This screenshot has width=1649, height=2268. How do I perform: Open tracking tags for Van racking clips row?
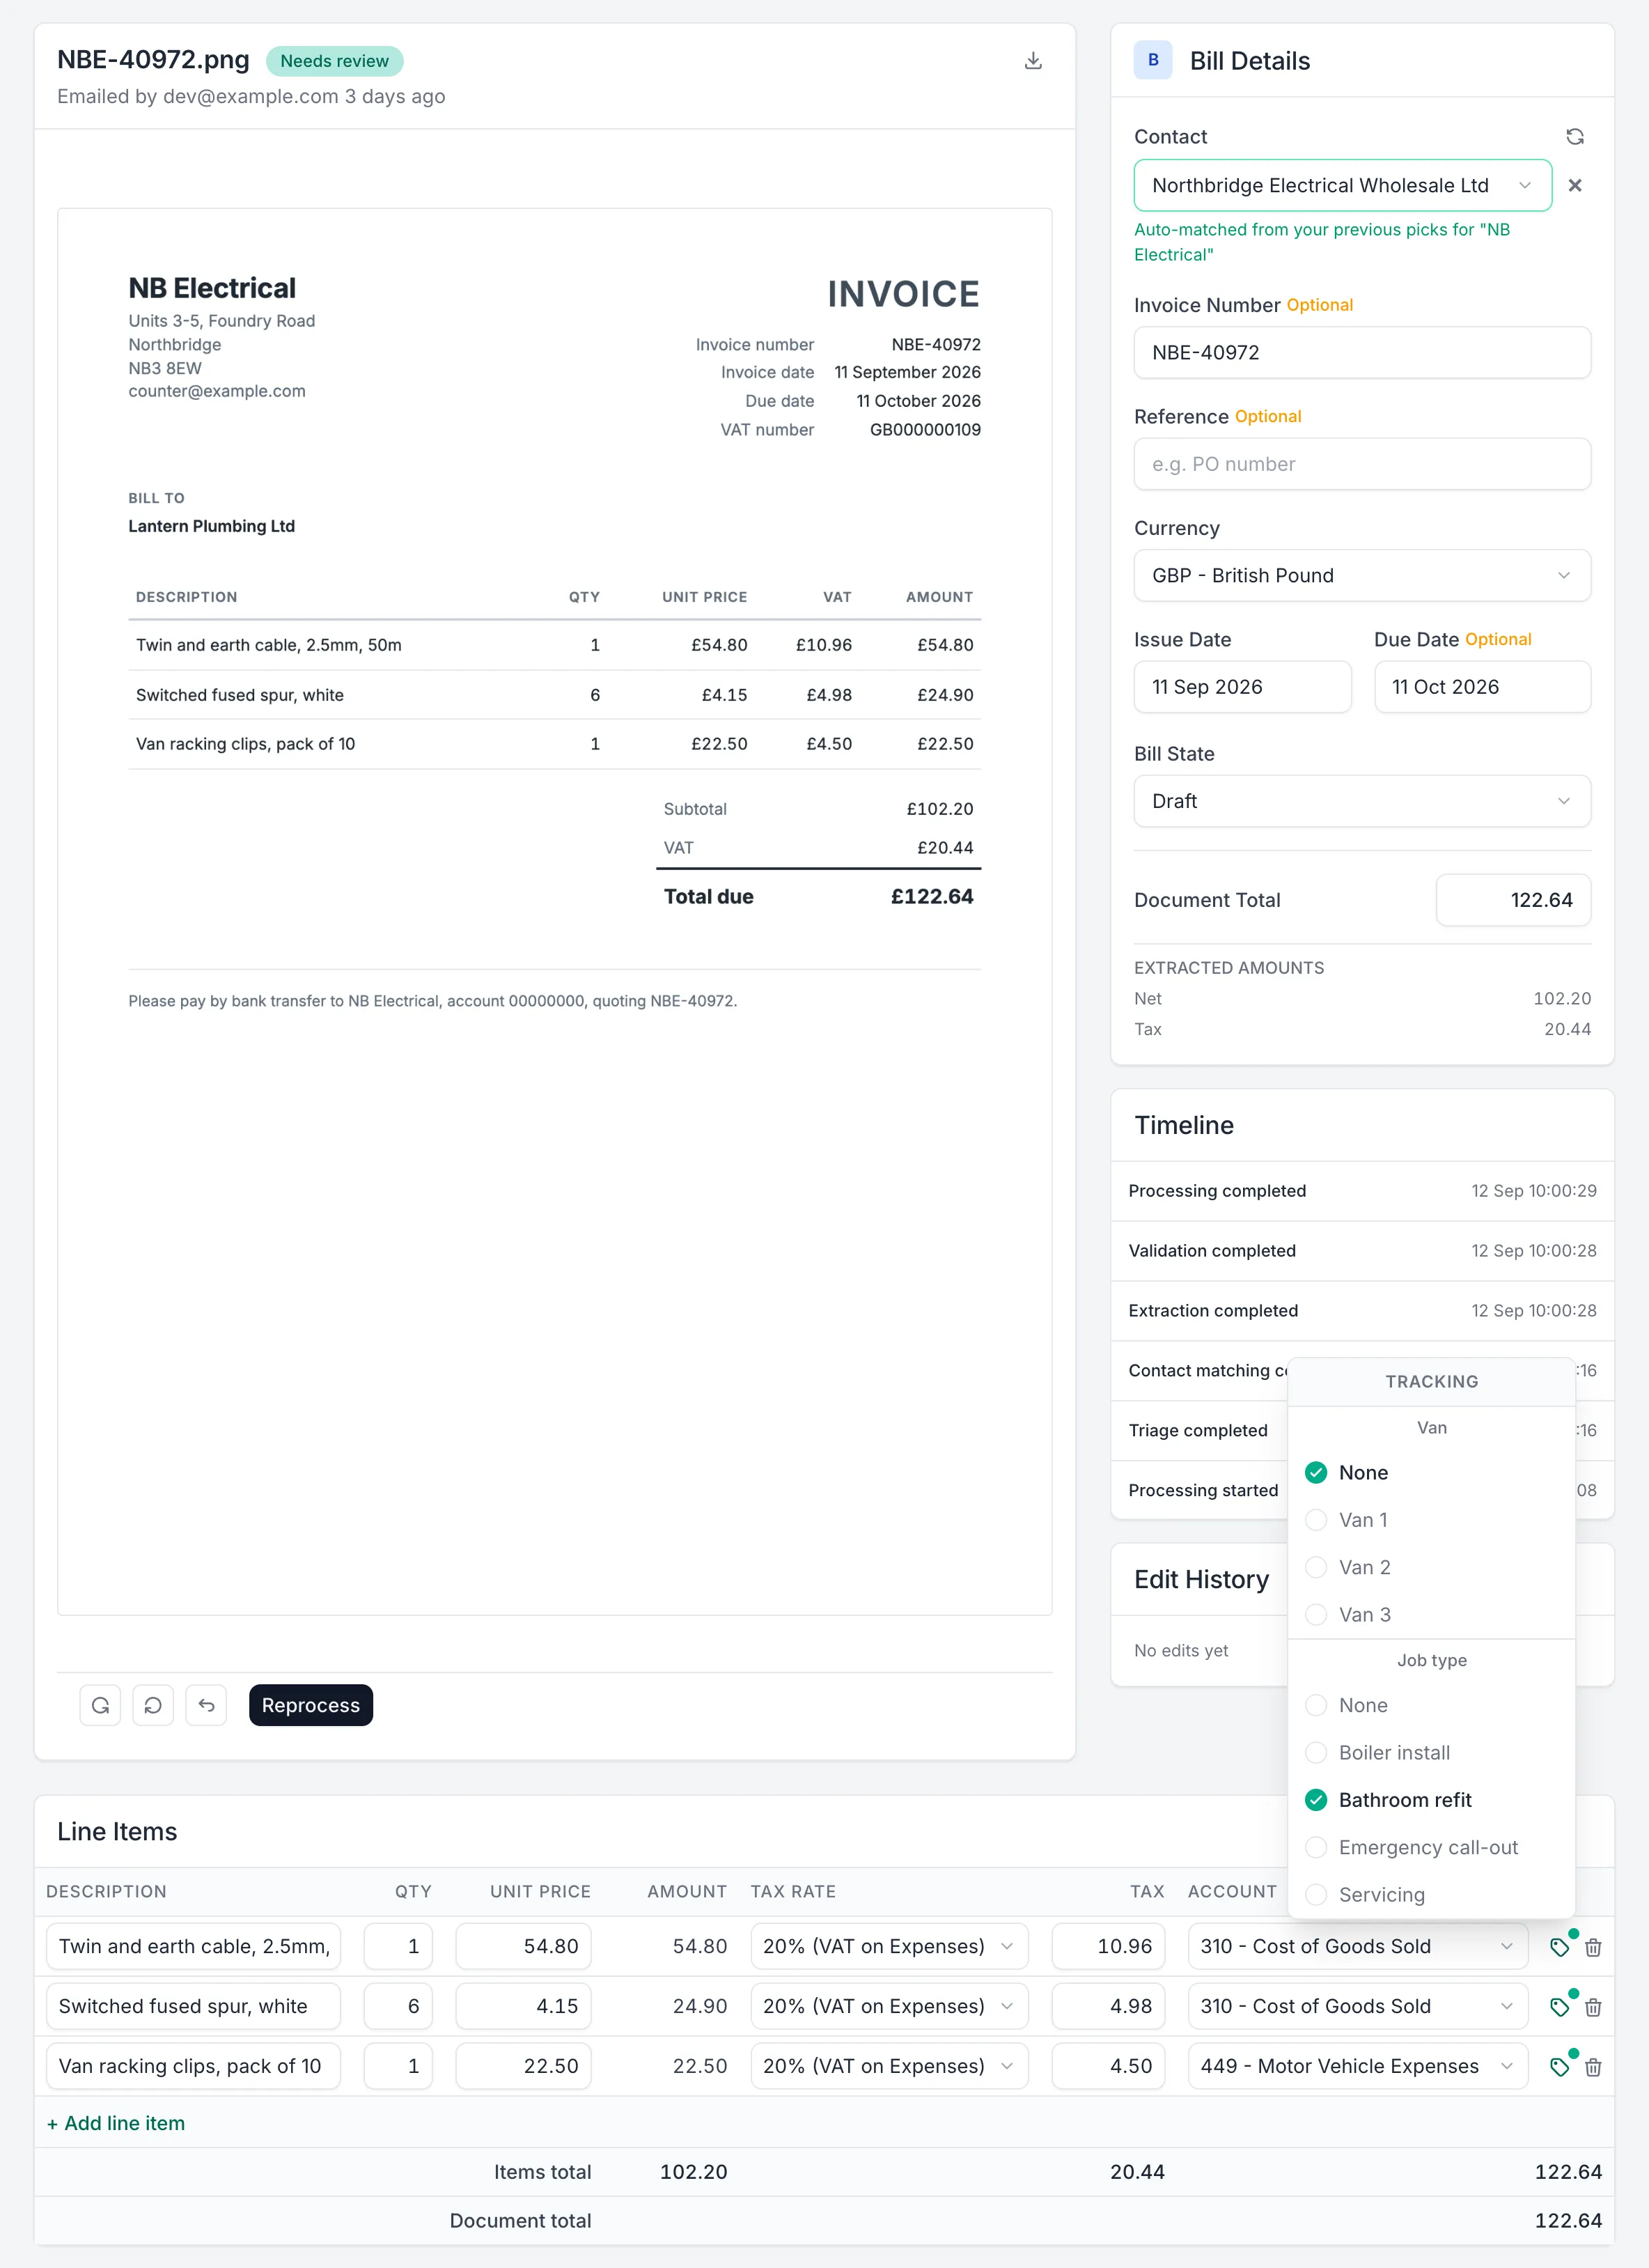pyautogui.click(x=1559, y=2067)
